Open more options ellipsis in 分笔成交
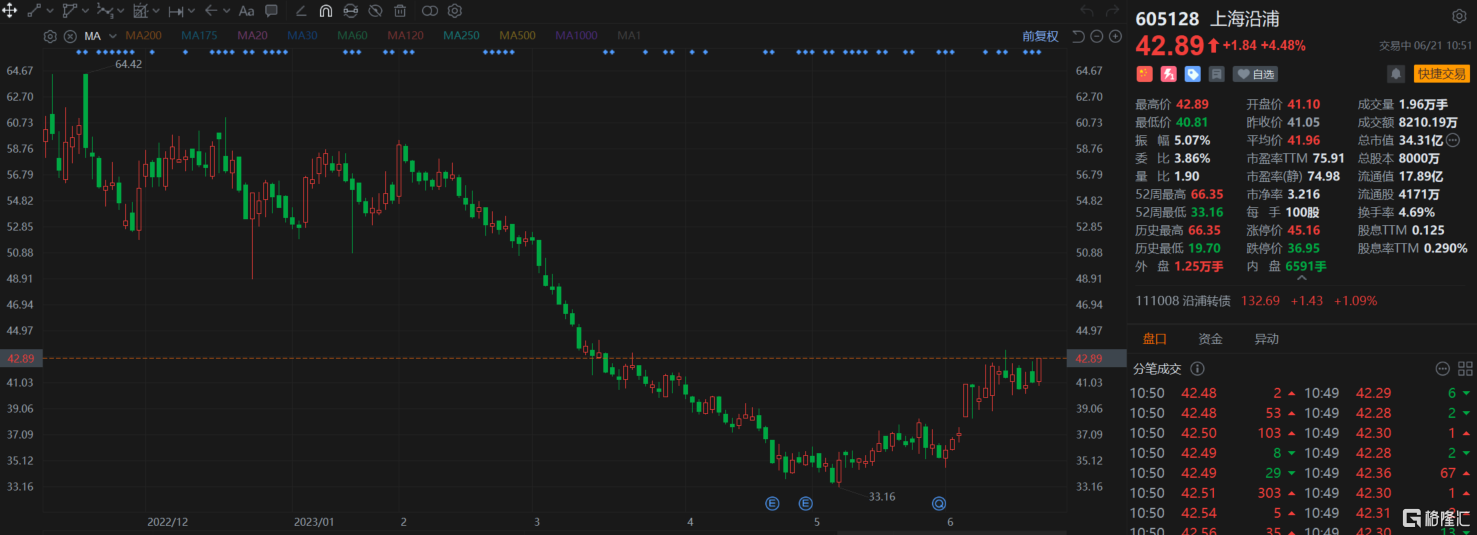Image resolution: width=1477 pixels, height=535 pixels. coord(1443,369)
